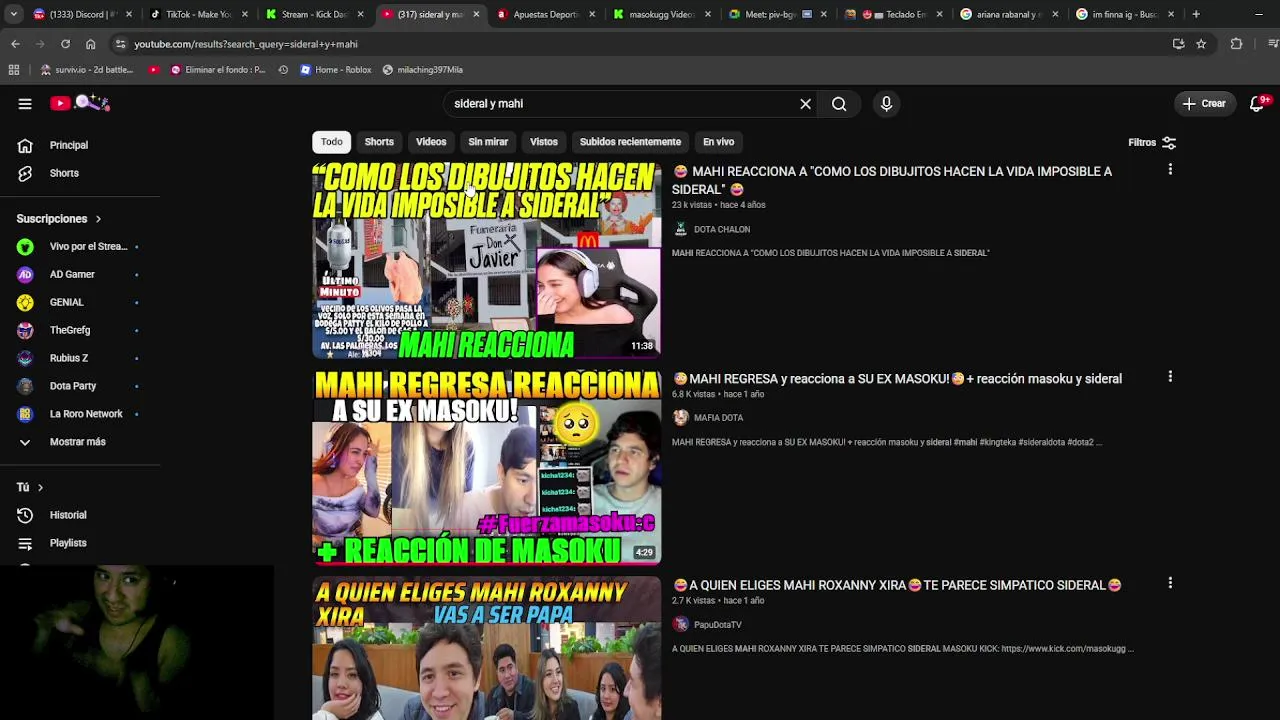Screen dimensions: 1280x720
Task: Open three-dot menu for dibujitos video
Action: coord(1170,170)
